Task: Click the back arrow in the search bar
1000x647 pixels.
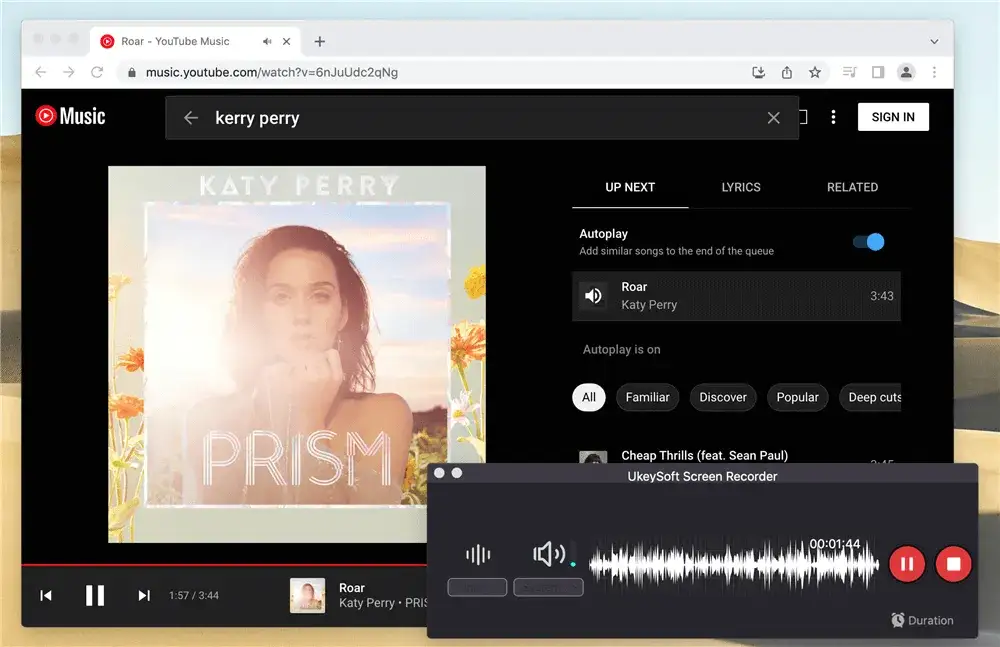Action: (190, 117)
